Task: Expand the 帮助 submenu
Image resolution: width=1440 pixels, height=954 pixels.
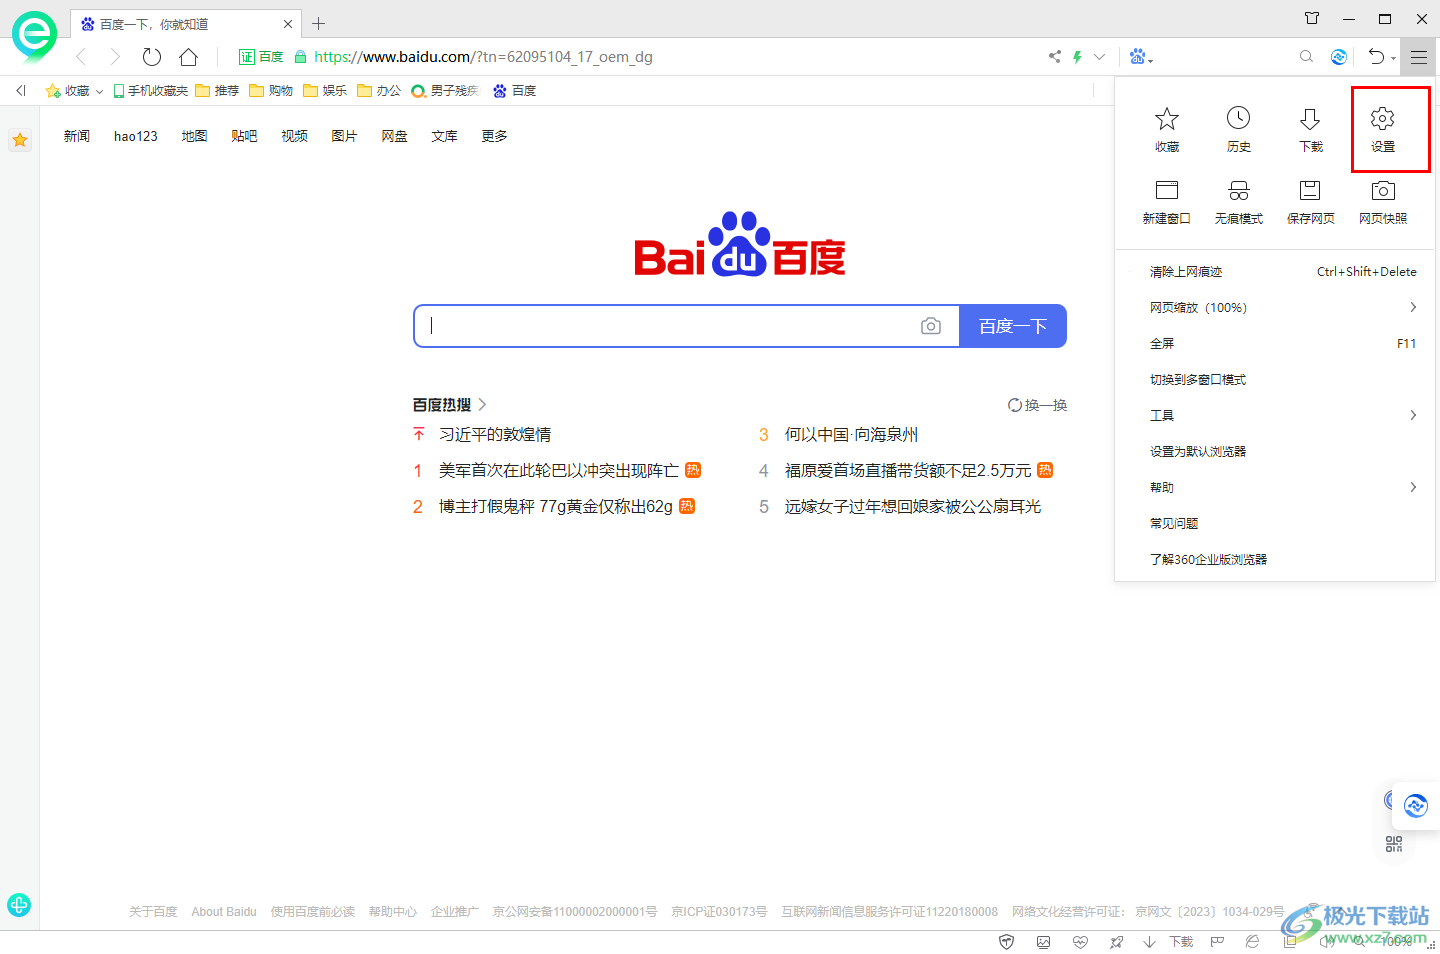Action: click(x=1413, y=487)
